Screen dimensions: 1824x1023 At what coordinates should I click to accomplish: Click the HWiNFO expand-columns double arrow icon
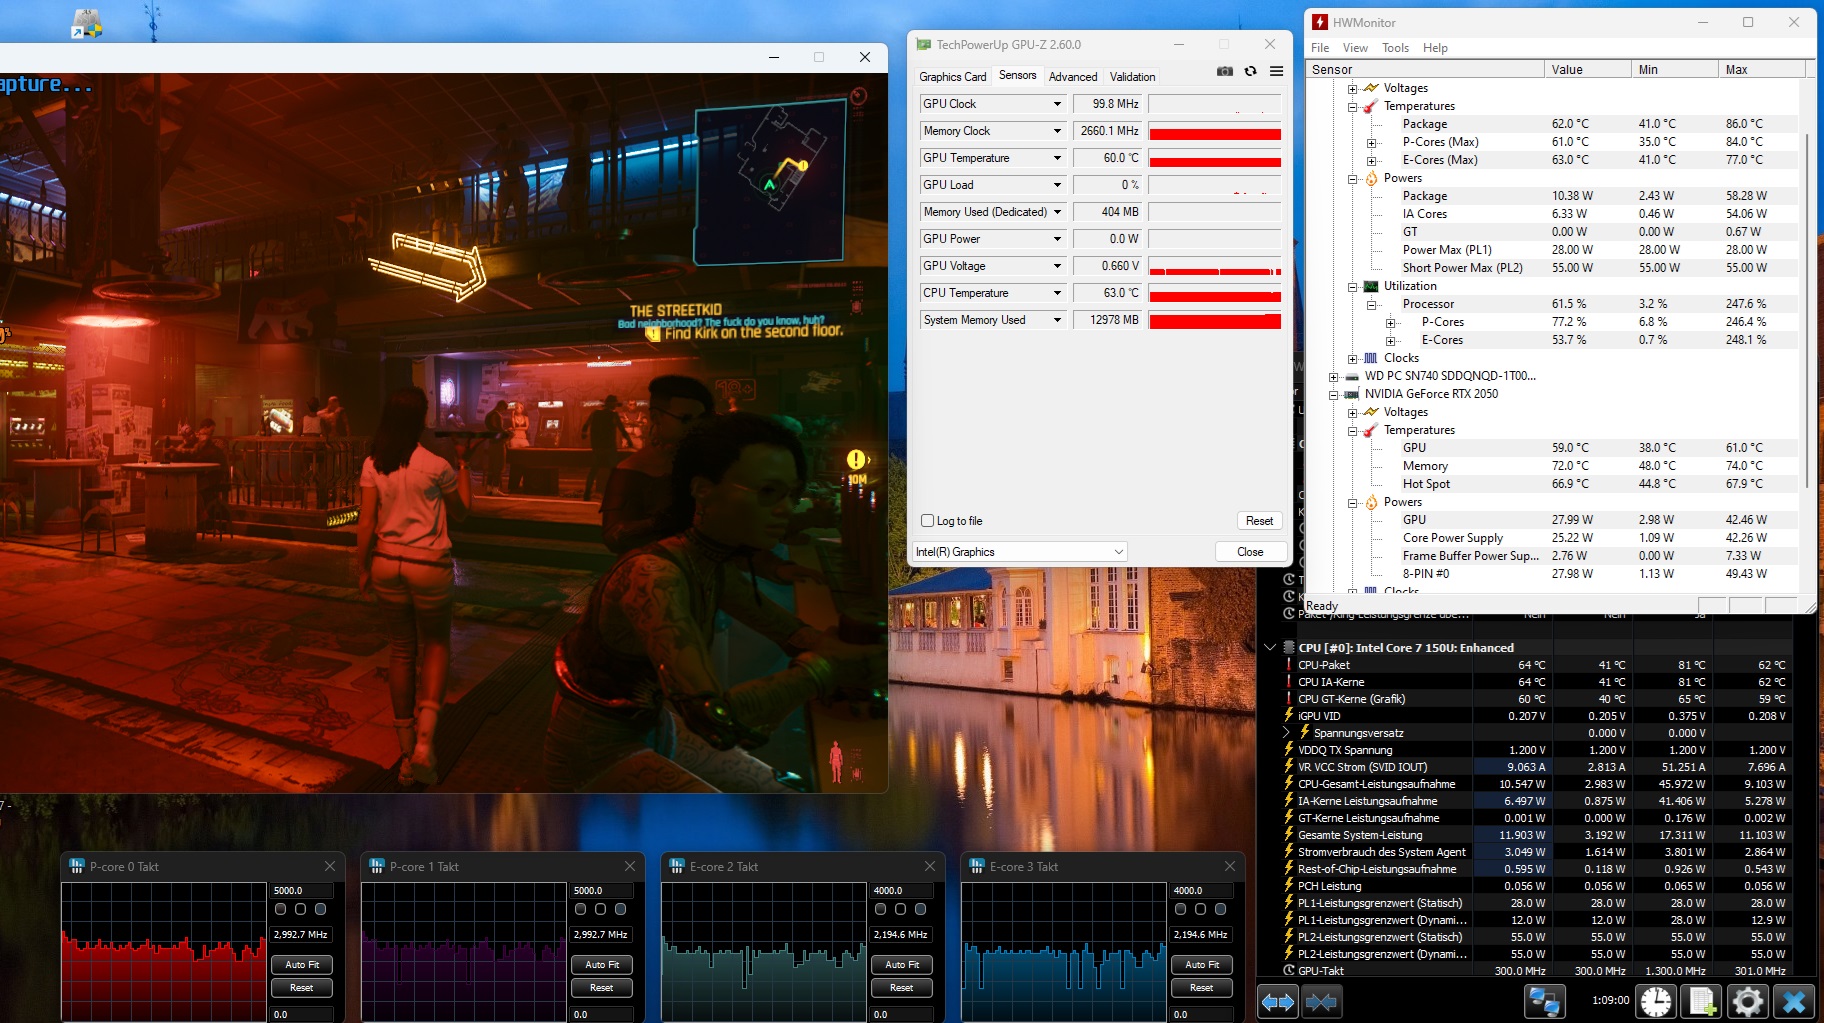pos(1277,1001)
